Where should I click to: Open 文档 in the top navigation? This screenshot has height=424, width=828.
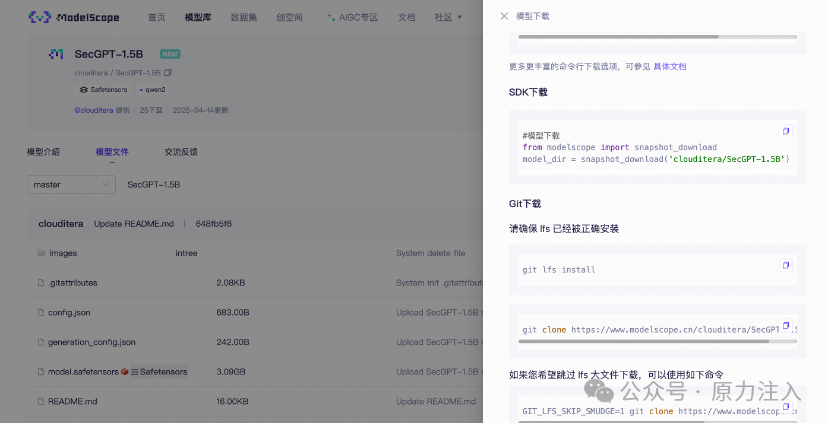(407, 17)
